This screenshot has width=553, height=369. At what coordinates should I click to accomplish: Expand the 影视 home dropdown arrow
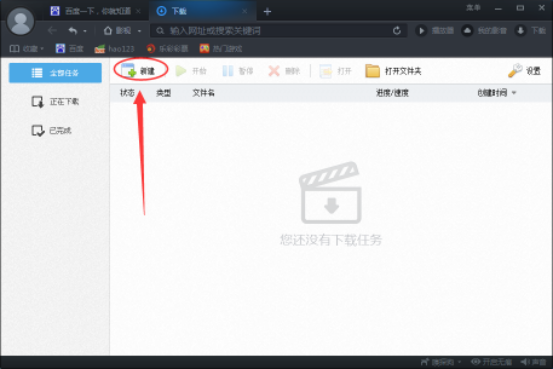140,31
